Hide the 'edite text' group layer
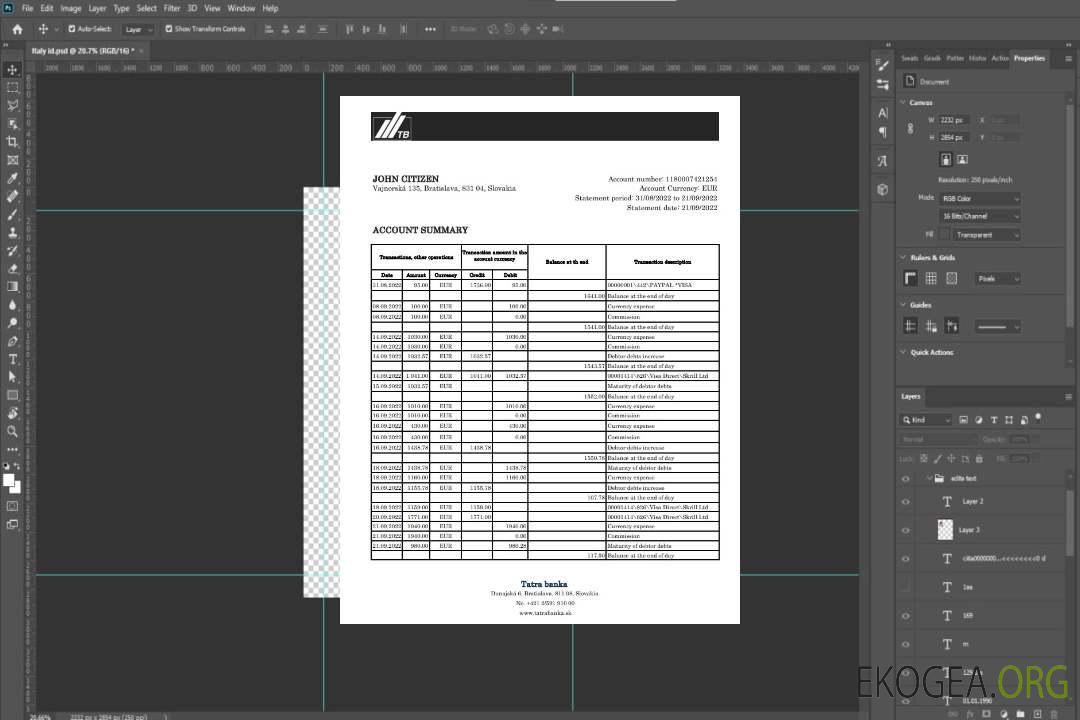Viewport: 1080px width, 720px height. click(906, 479)
